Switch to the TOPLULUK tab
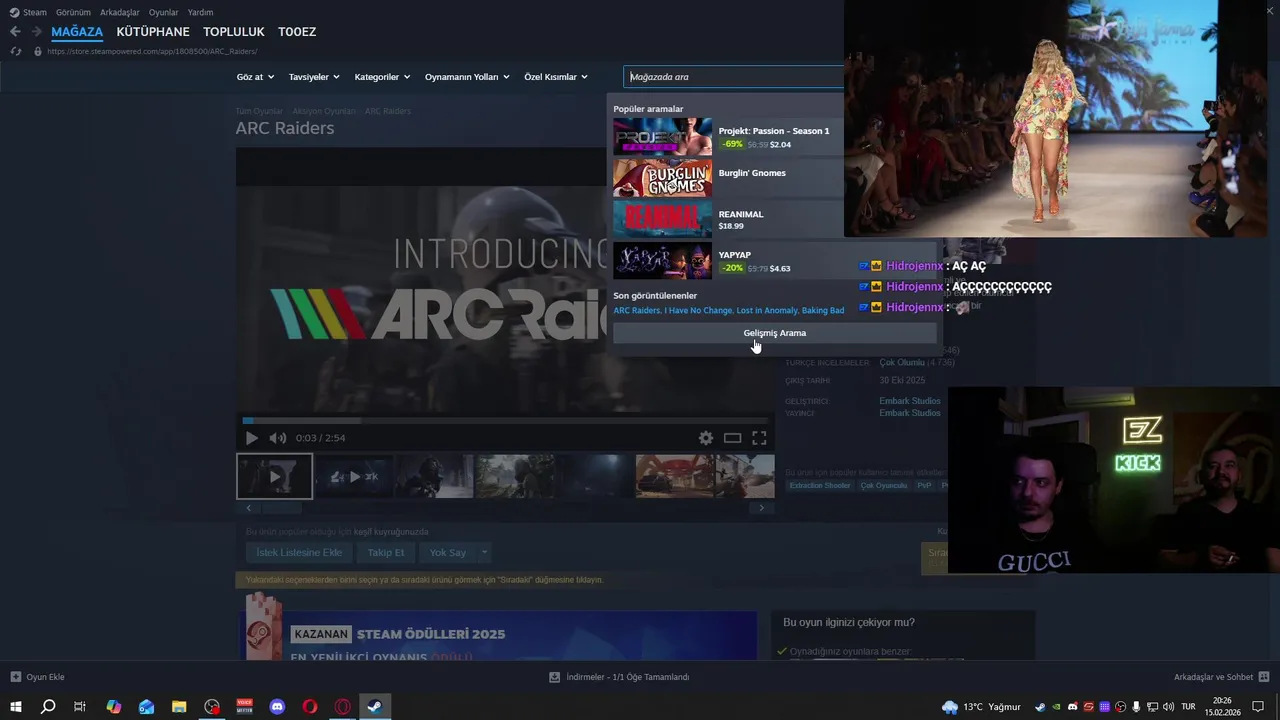Viewport: 1280px width, 720px height. (x=234, y=32)
